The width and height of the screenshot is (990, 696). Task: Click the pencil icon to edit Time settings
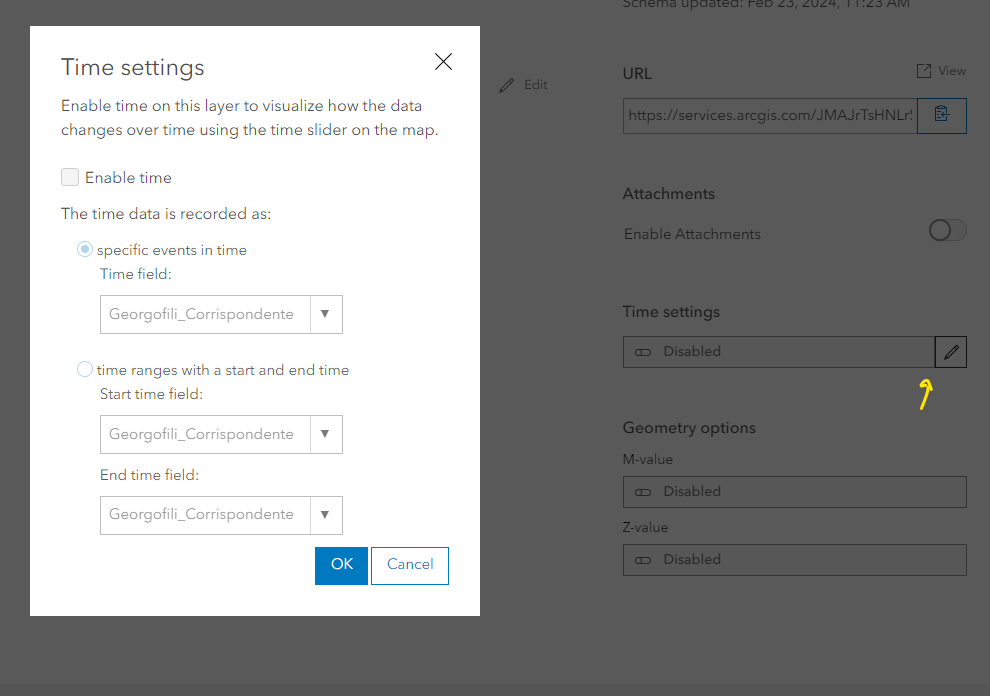pos(951,351)
